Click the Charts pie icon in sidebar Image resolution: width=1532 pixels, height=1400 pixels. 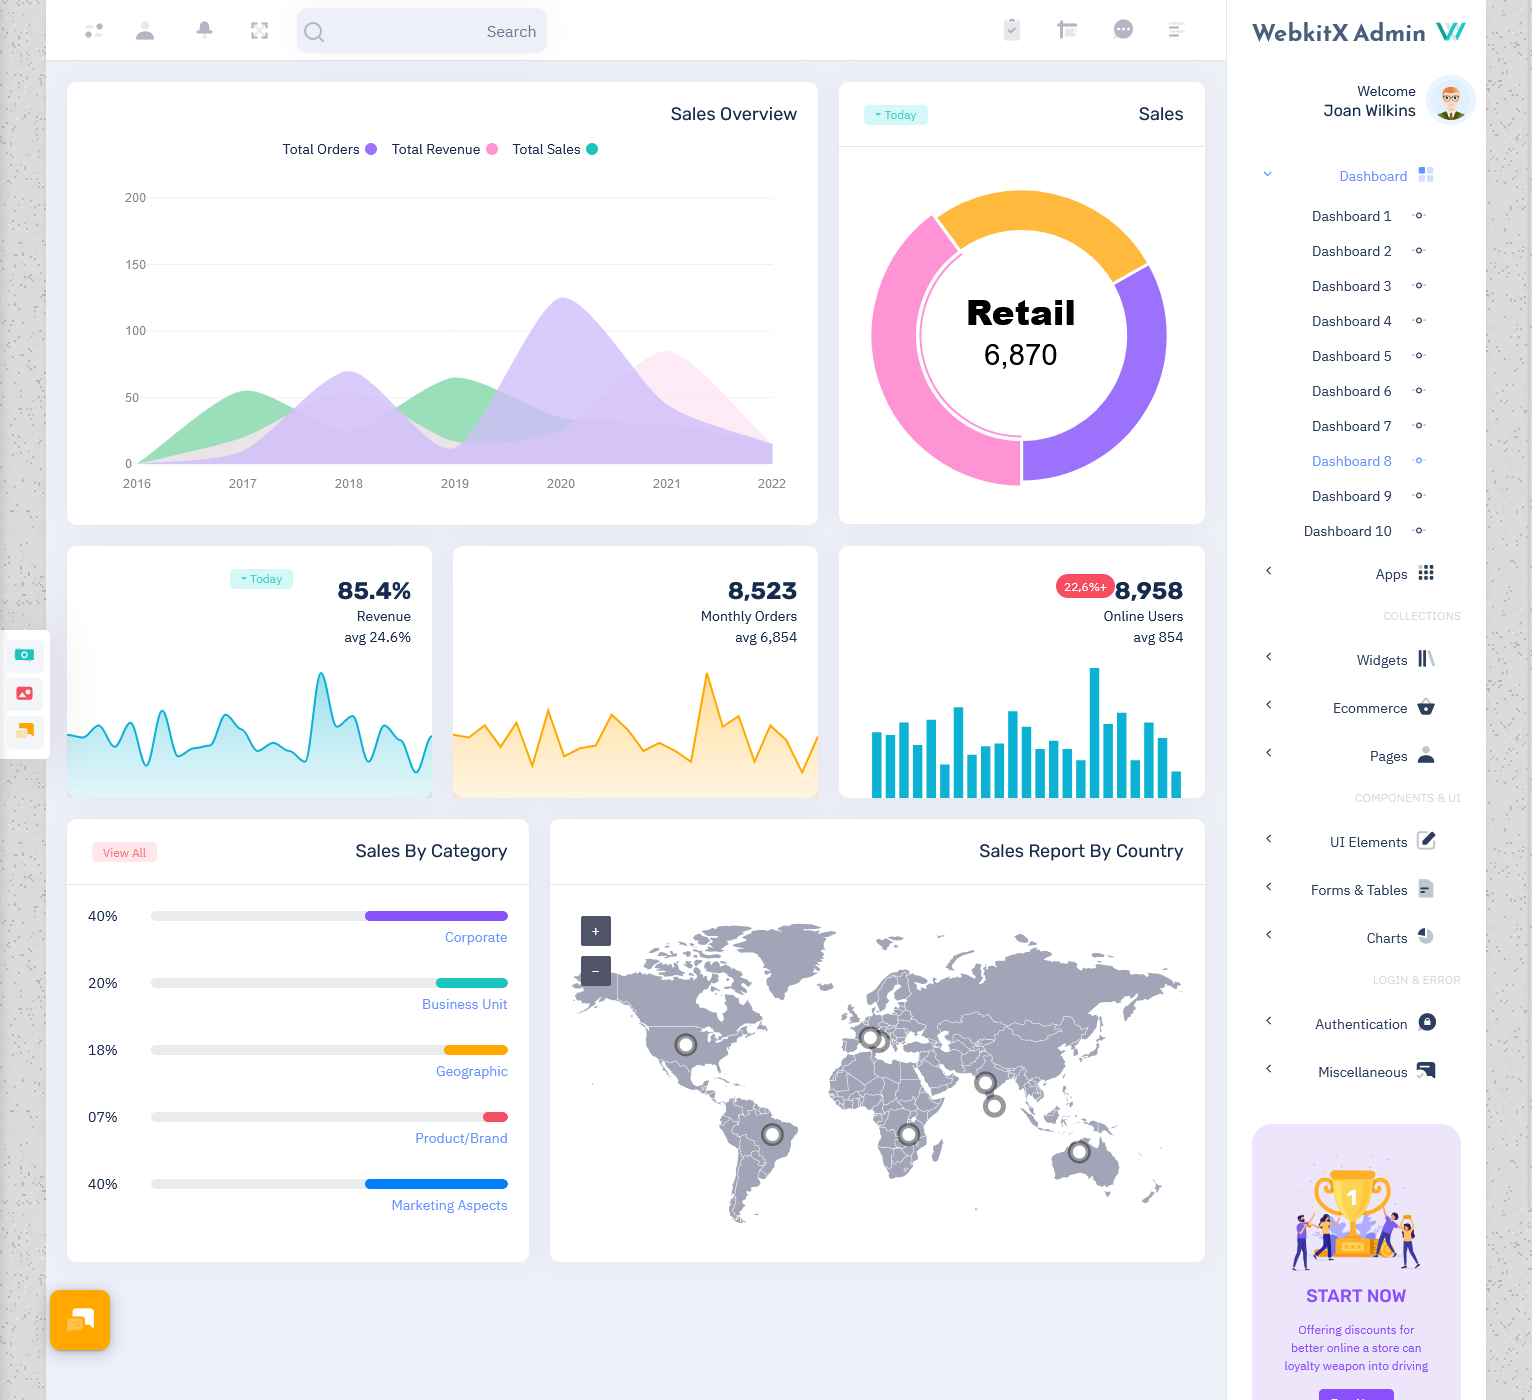pos(1426,937)
